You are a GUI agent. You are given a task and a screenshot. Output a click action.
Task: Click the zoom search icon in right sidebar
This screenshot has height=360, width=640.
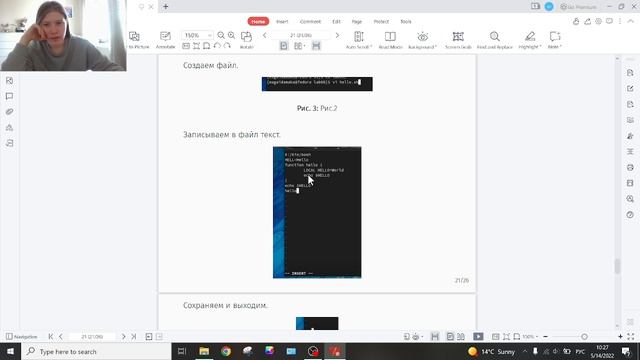pos(630,199)
